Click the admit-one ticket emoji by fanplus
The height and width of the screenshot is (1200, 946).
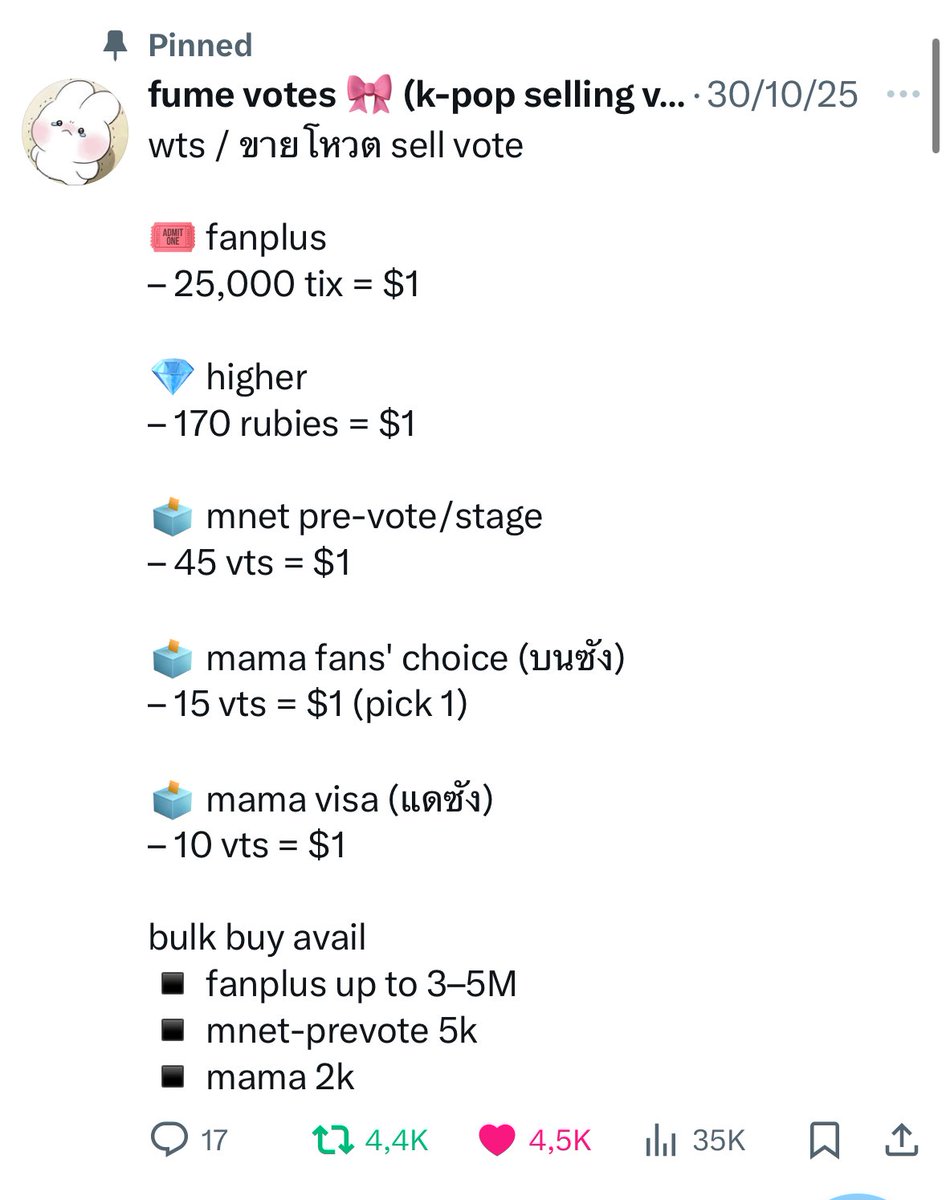(x=171, y=238)
